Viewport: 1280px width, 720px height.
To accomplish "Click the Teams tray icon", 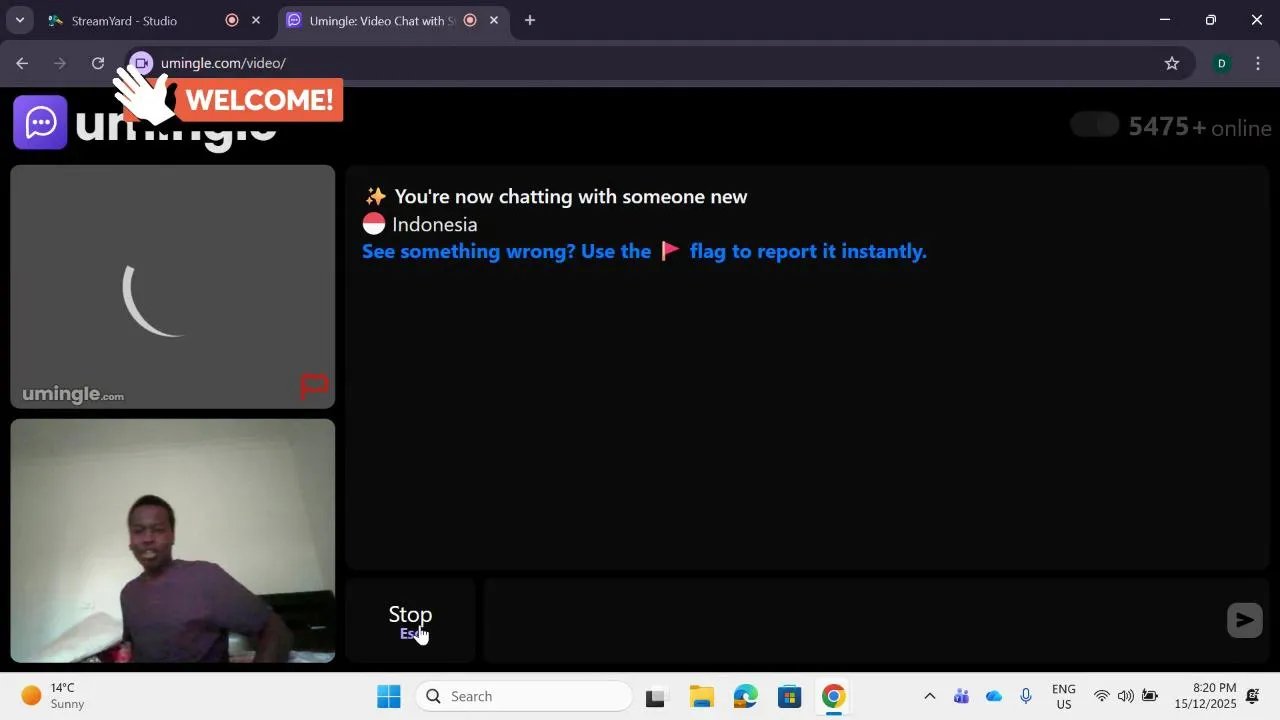I will point(961,696).
